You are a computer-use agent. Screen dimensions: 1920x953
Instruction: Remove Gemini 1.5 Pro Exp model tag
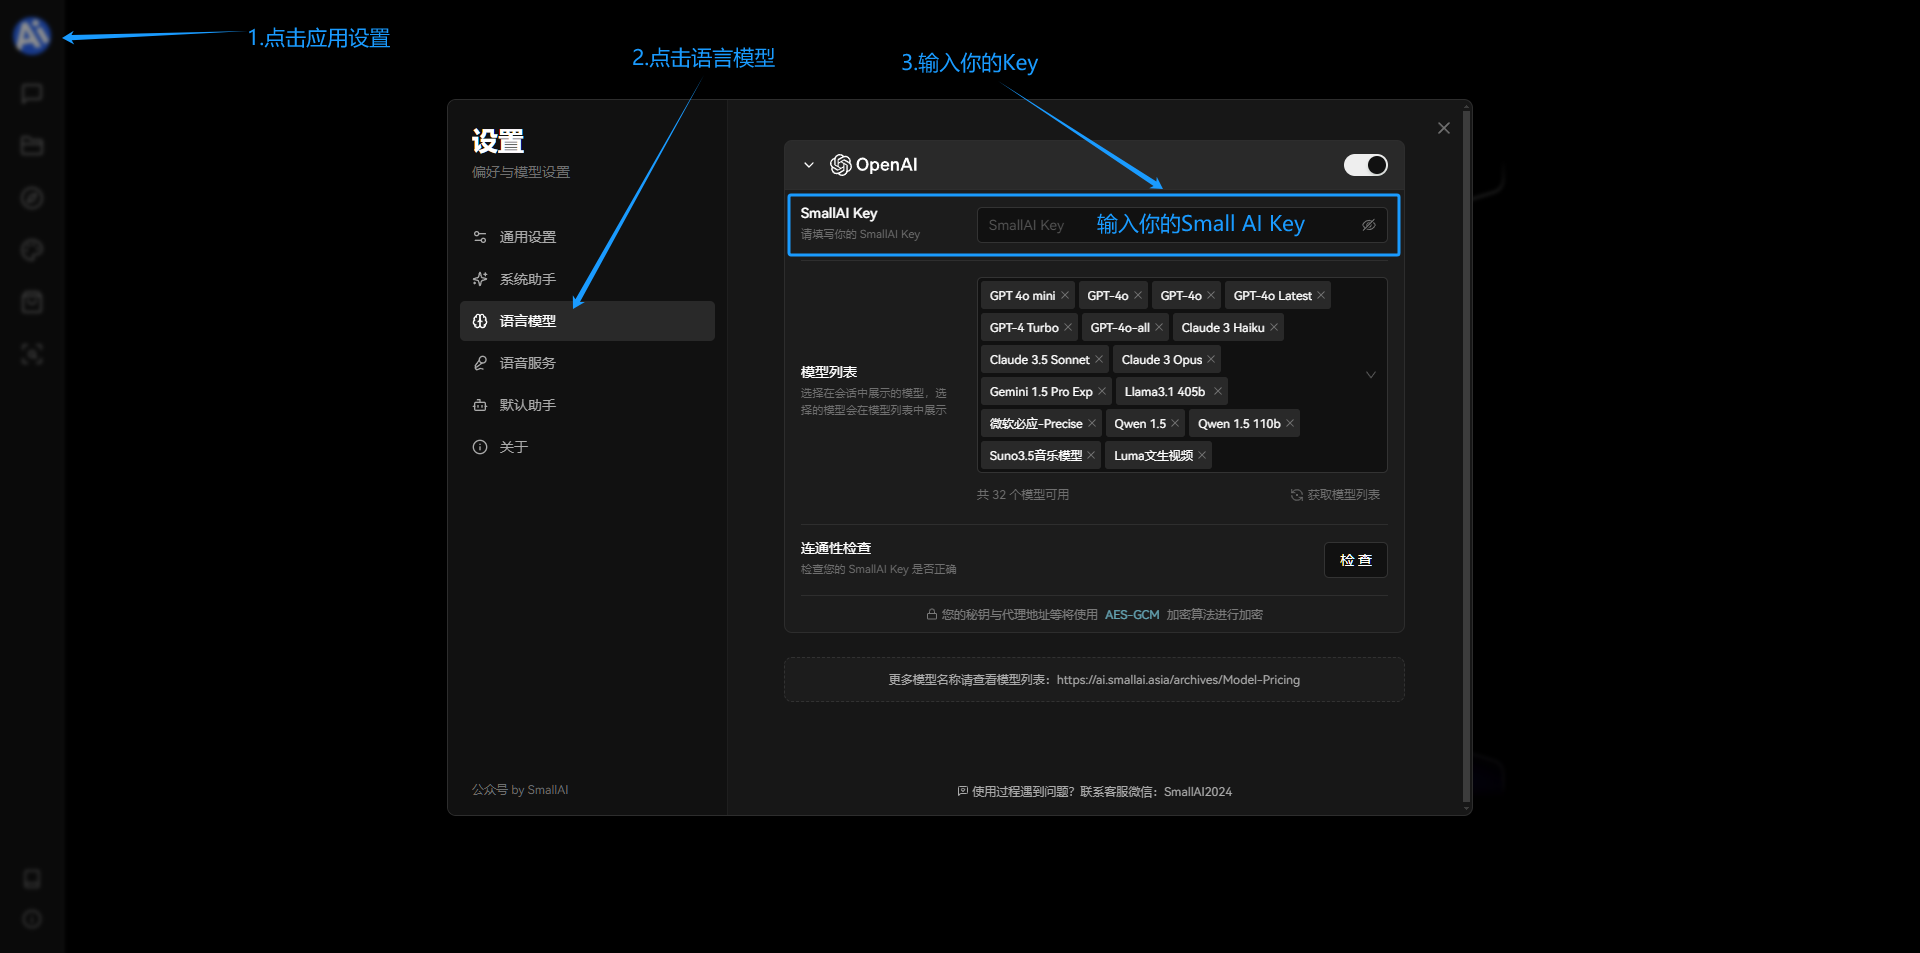click(1102, 392)
